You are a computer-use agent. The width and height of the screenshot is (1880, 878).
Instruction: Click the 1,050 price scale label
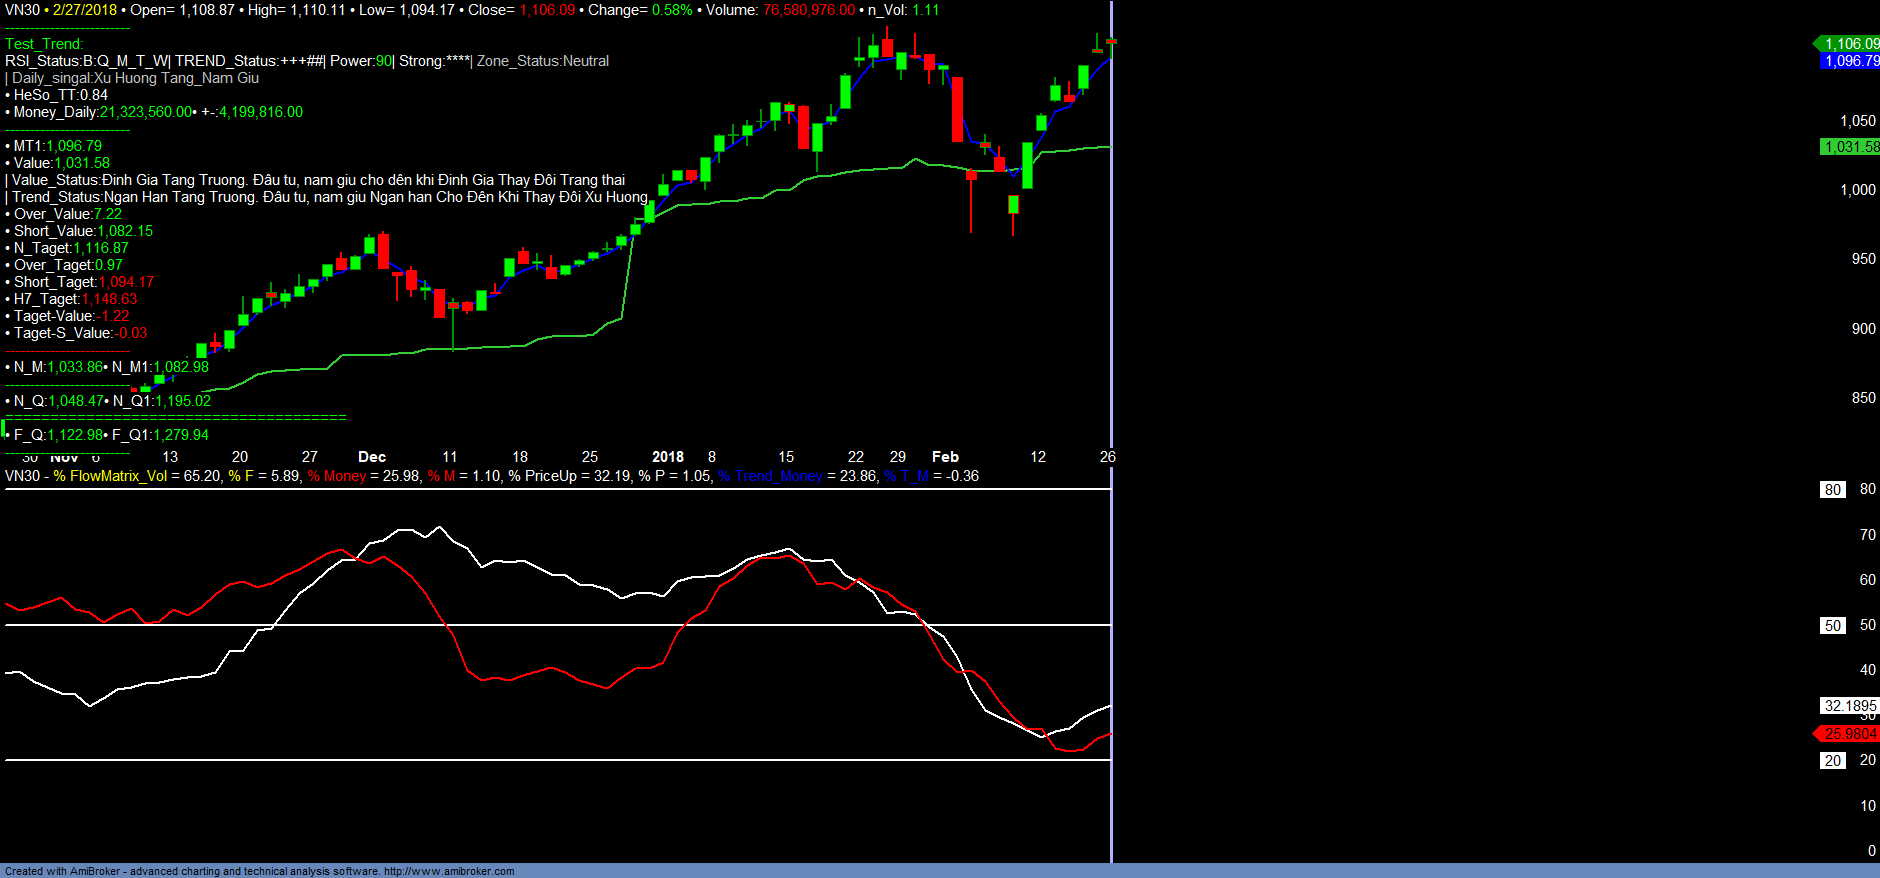(x=1858, y=121)
